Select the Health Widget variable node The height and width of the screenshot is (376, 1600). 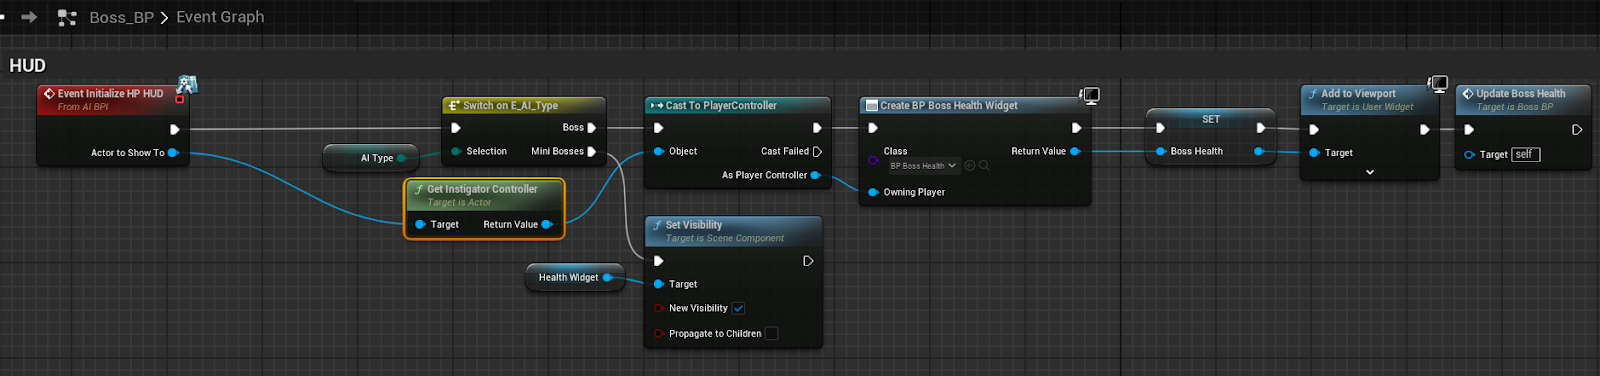575,278
